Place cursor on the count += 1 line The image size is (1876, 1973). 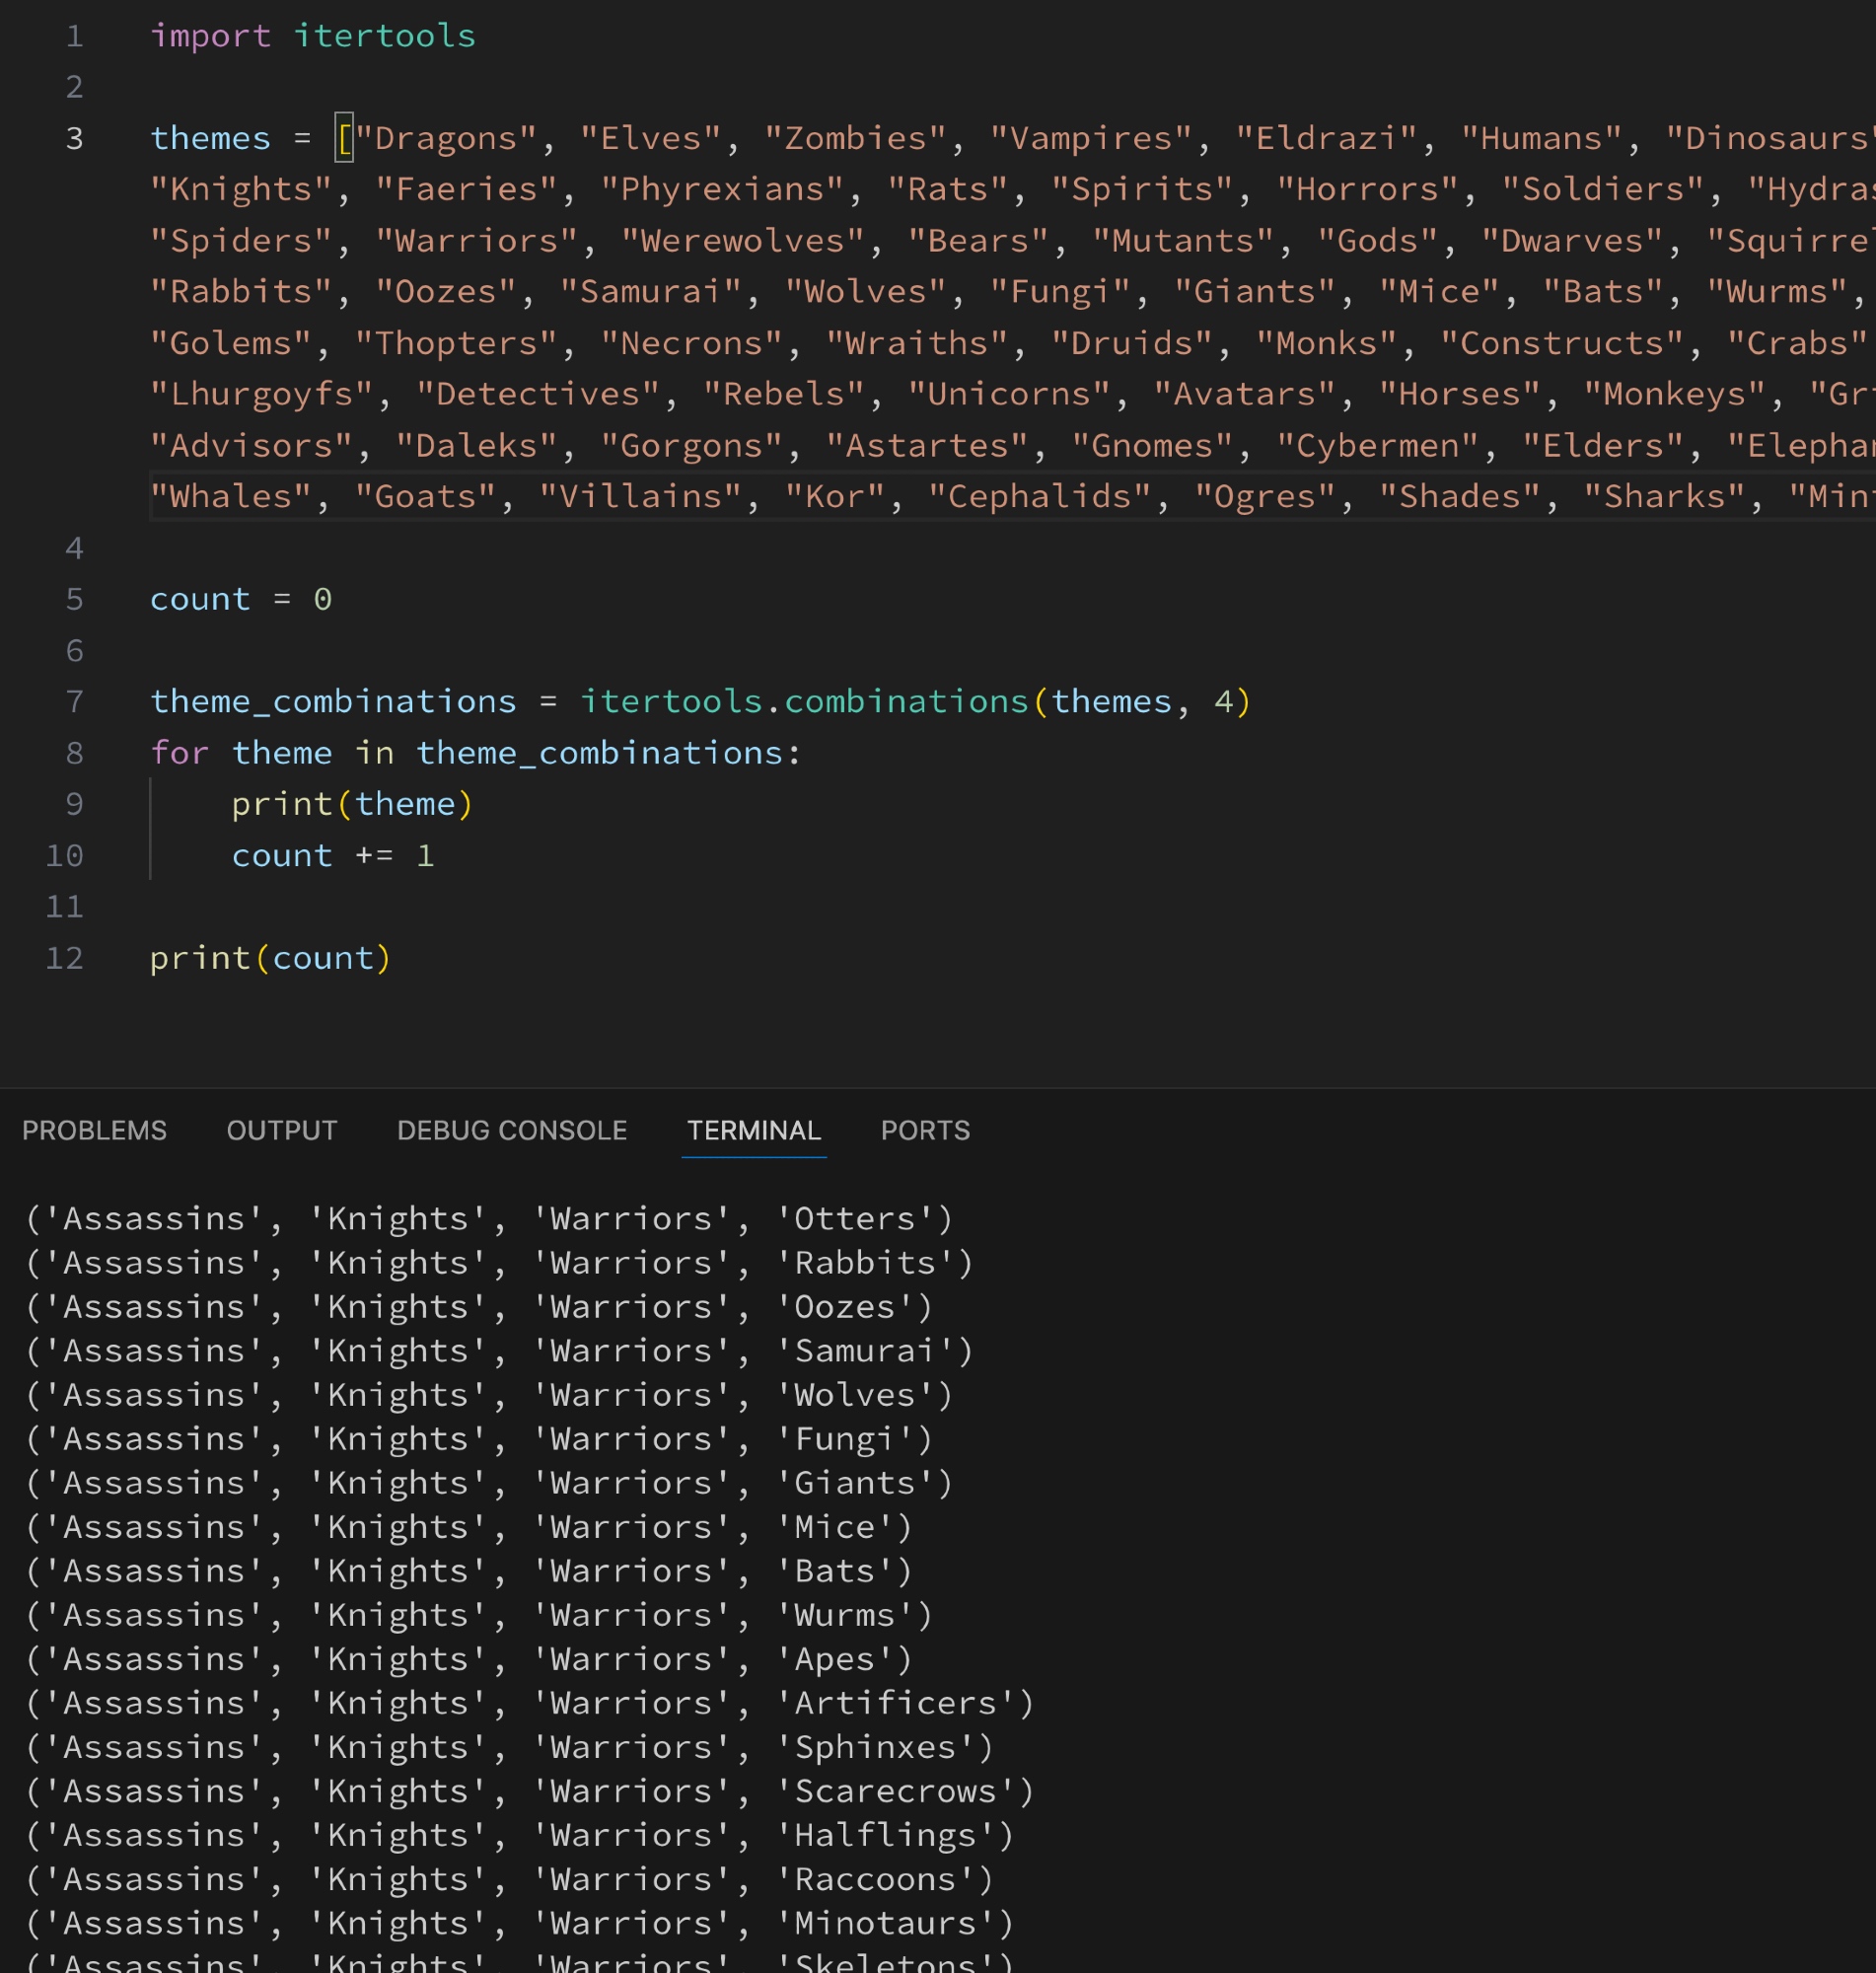point(332,855)
